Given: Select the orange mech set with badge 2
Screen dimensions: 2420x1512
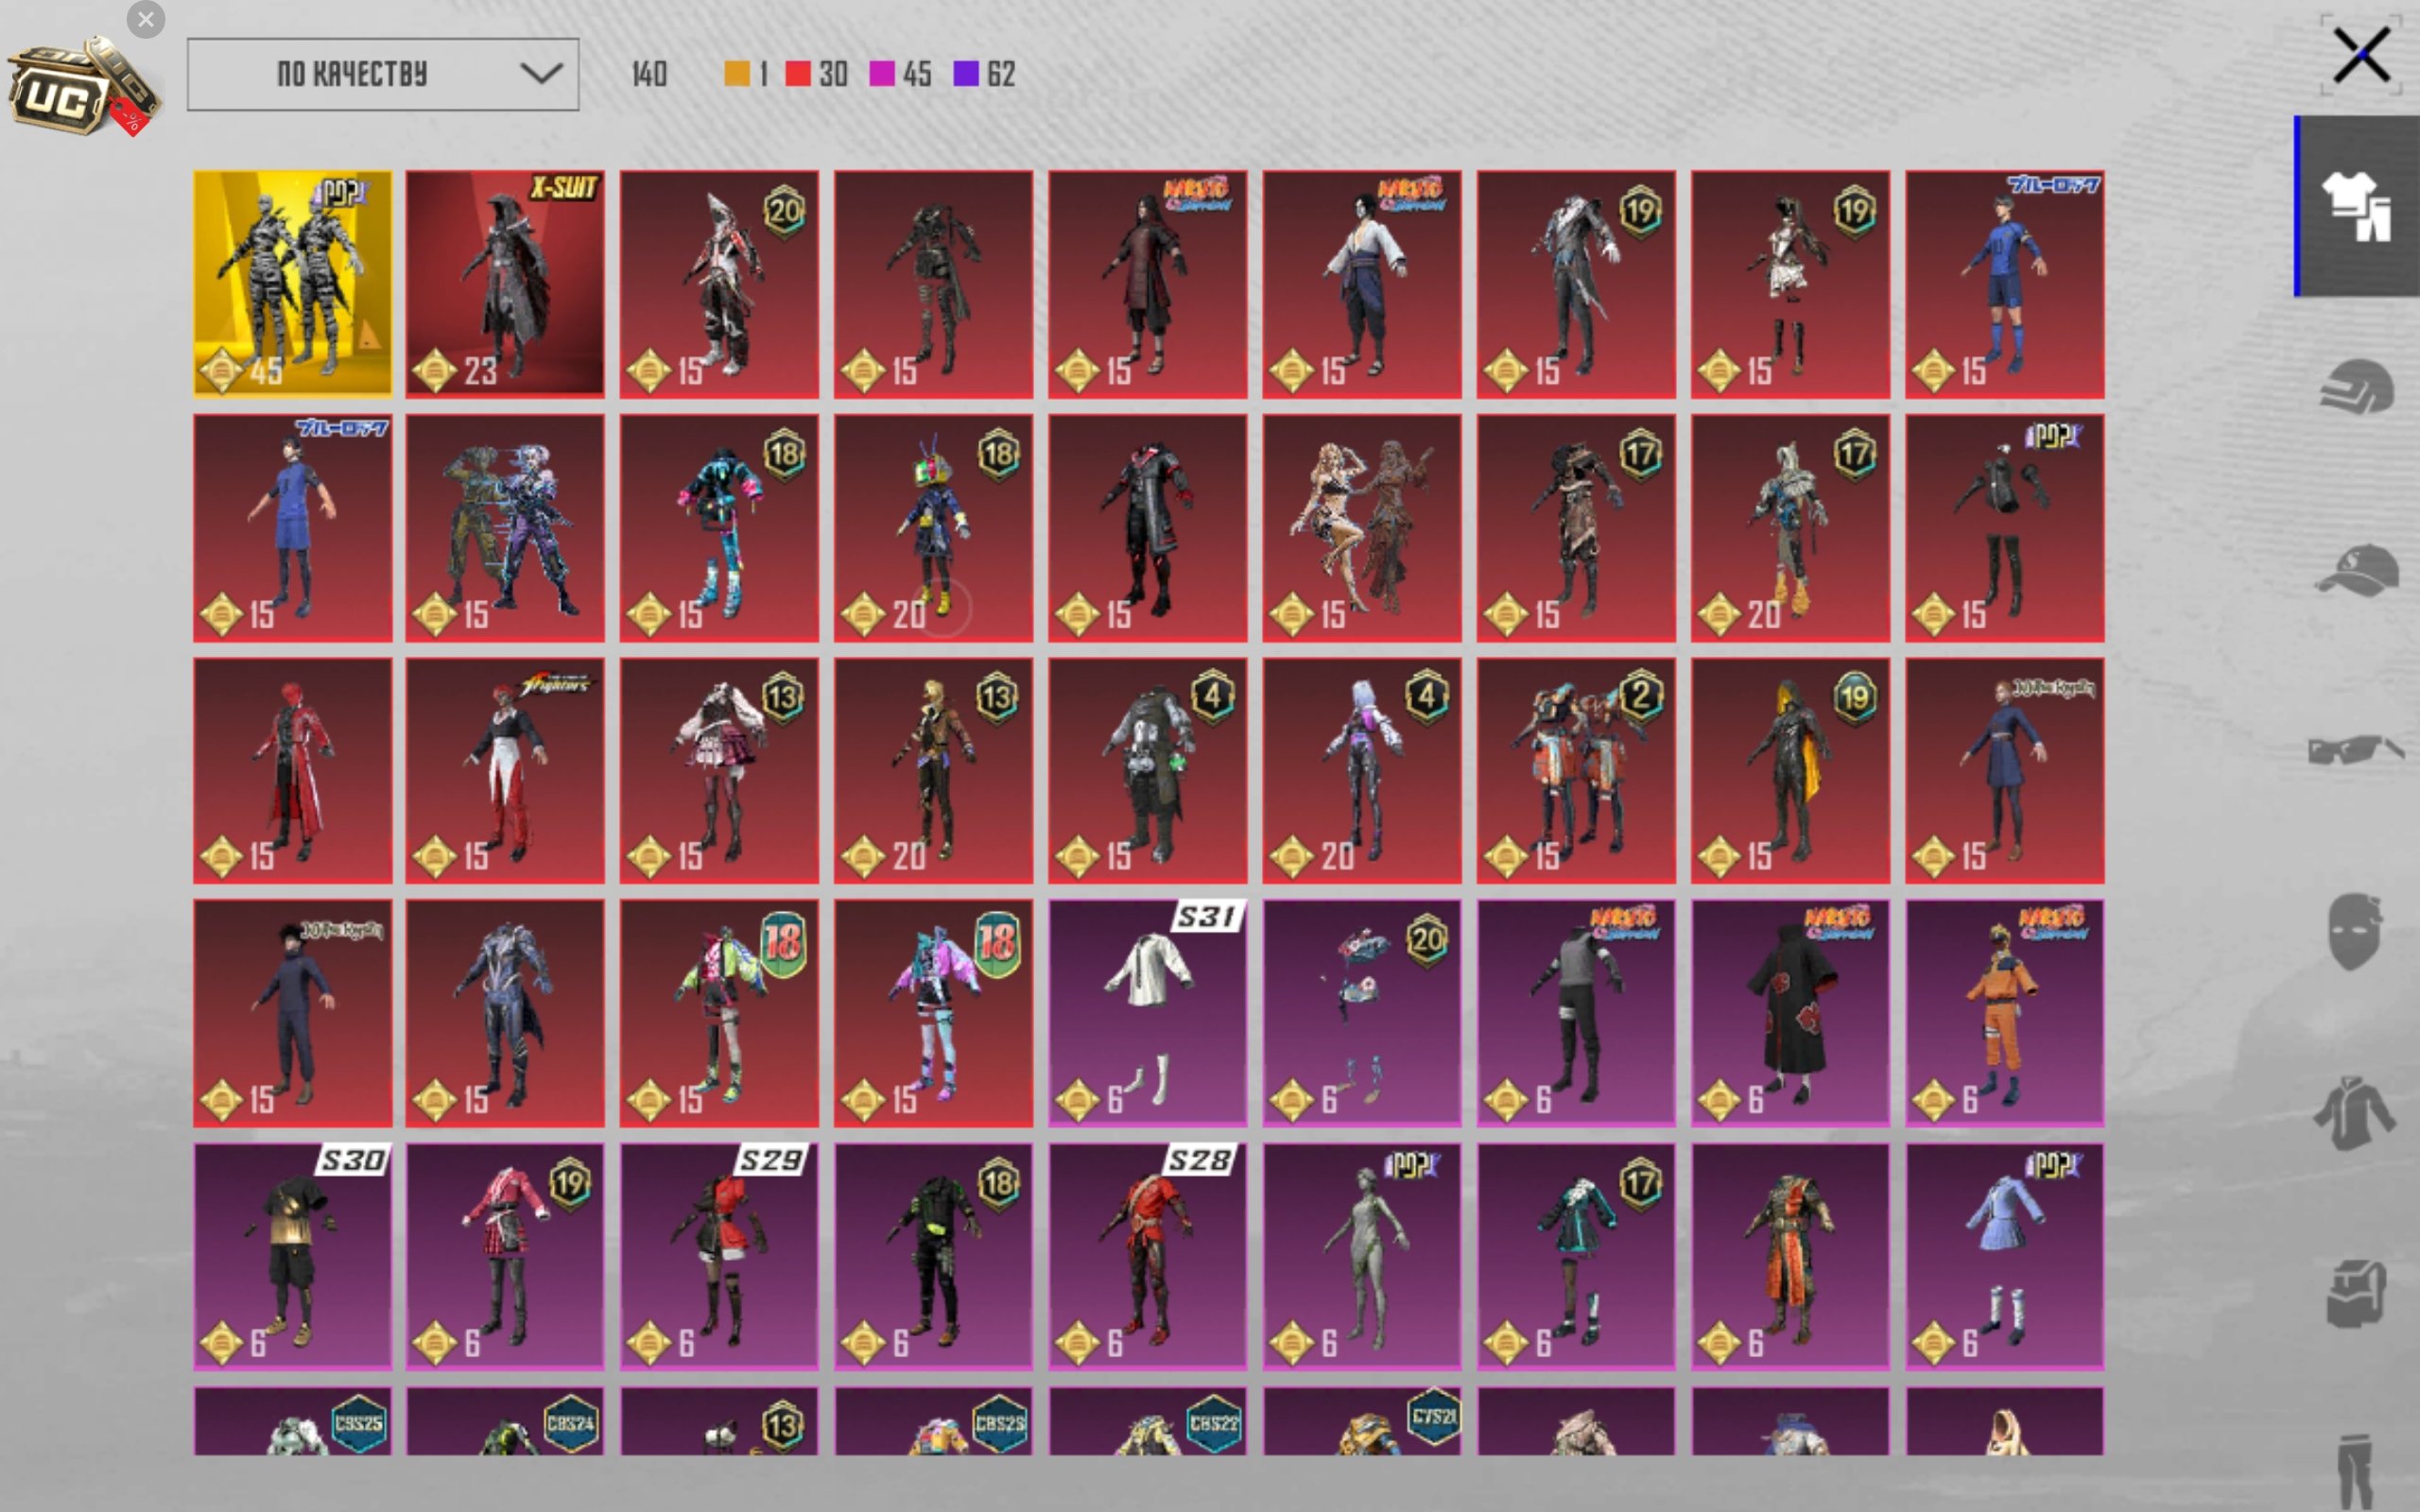Looking at the screenshot, I should (1576, 771).
